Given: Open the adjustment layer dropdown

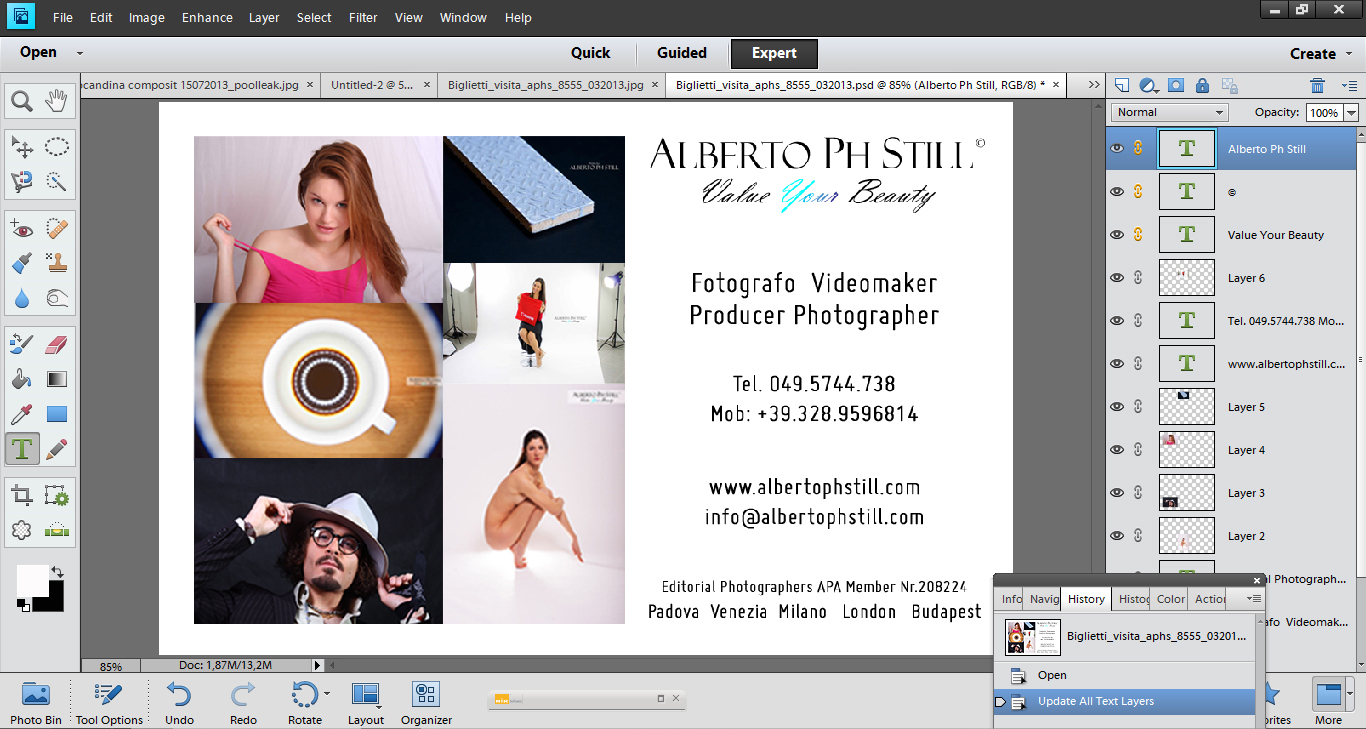Looking at the screenshot, I should pyautogui.click(x=1149, y=86).
